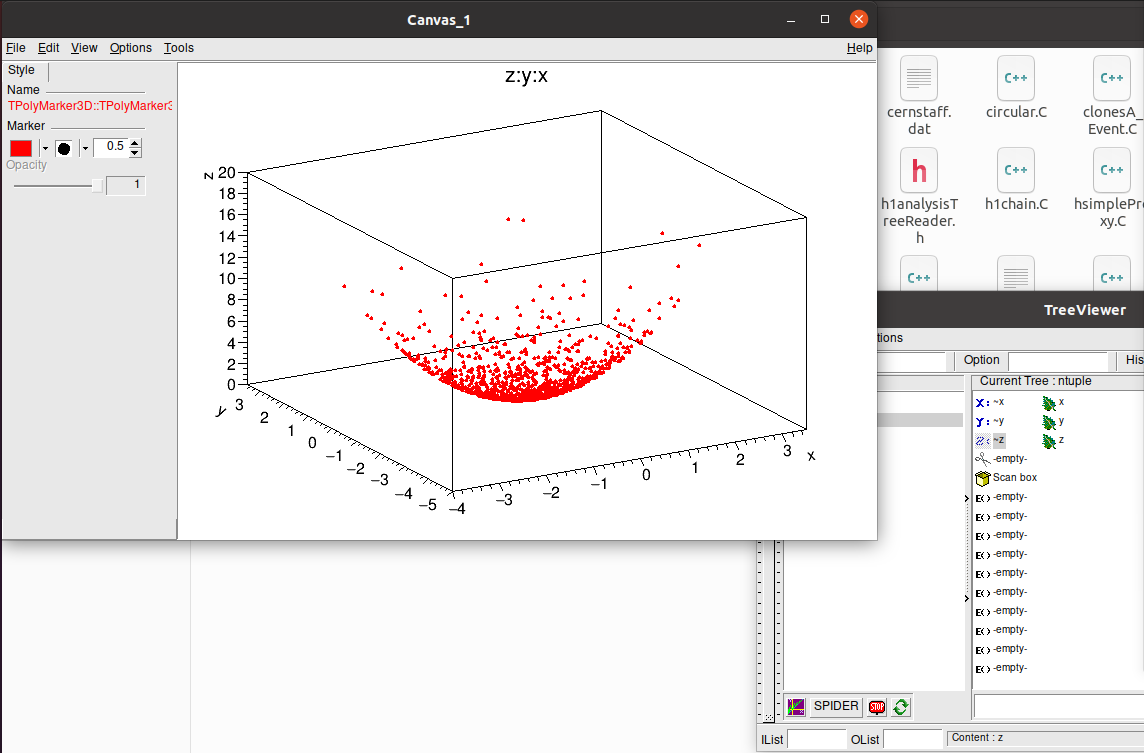Select the clonesA_Event.C file icon
The image size is (1144, 753).
click(x=1111, y=78)
